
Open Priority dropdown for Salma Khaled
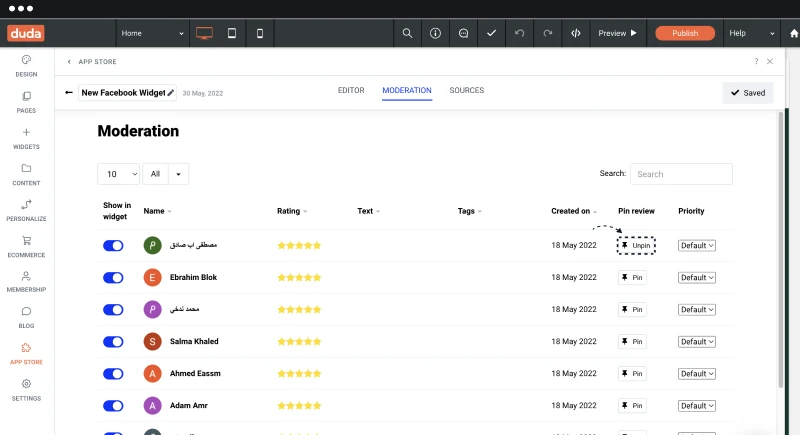696,342
